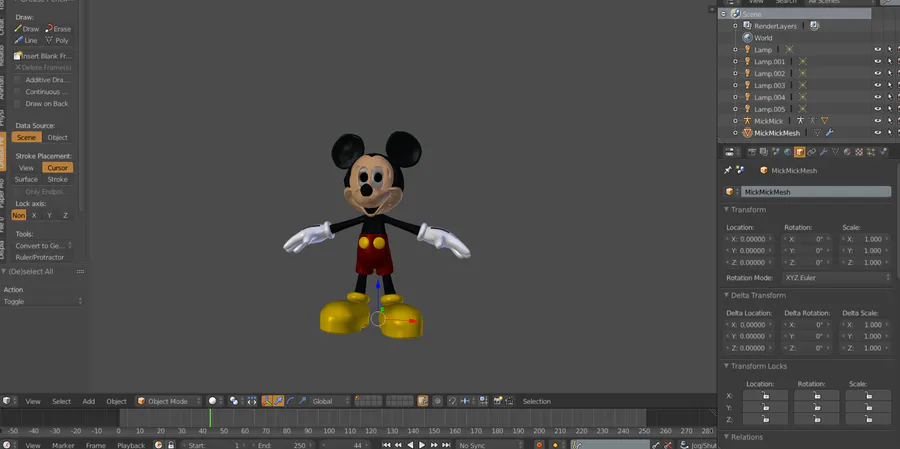Hide the Lamp object via eye icon
Image resolution: width=900 pixels, height=449 pixels.
(x=878, y=50)
